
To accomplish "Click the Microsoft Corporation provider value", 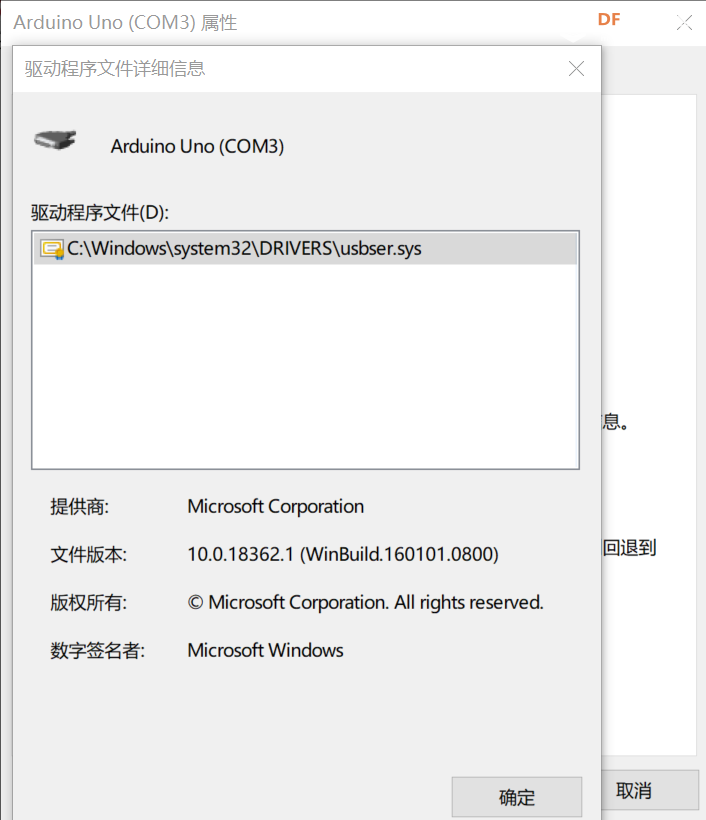I will coord(276,506).
